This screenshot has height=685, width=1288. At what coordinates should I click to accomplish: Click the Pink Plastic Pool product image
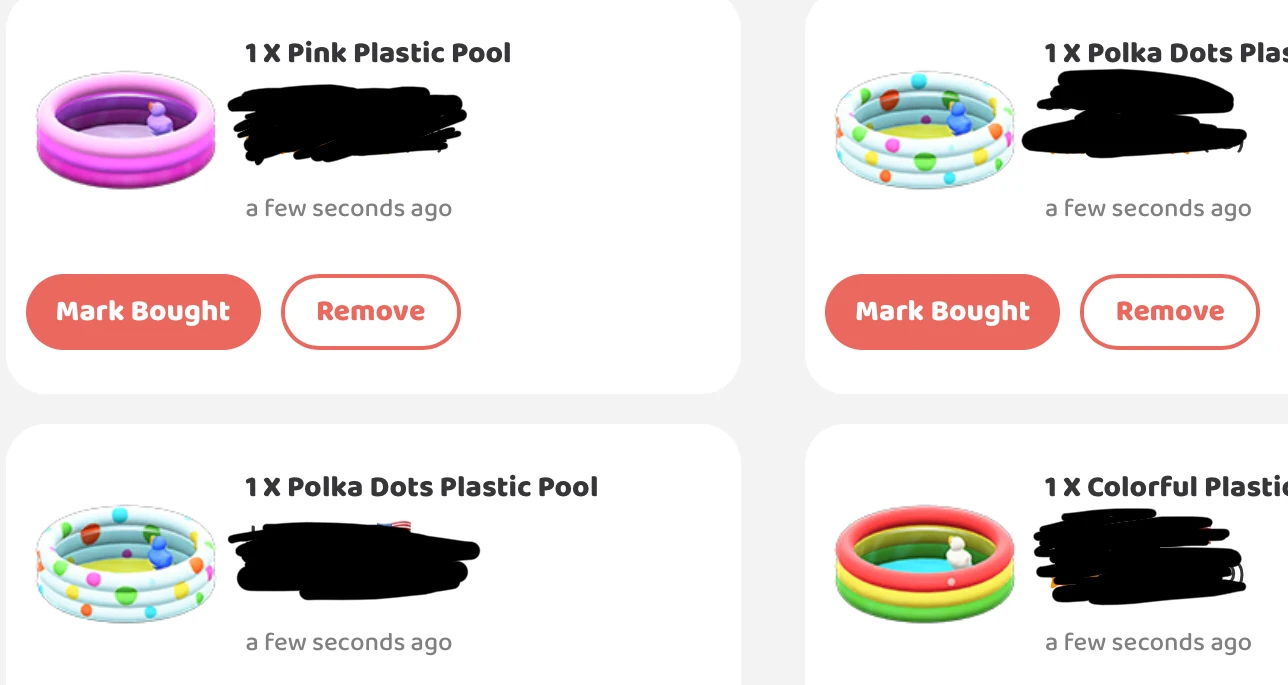click(124, 128)
